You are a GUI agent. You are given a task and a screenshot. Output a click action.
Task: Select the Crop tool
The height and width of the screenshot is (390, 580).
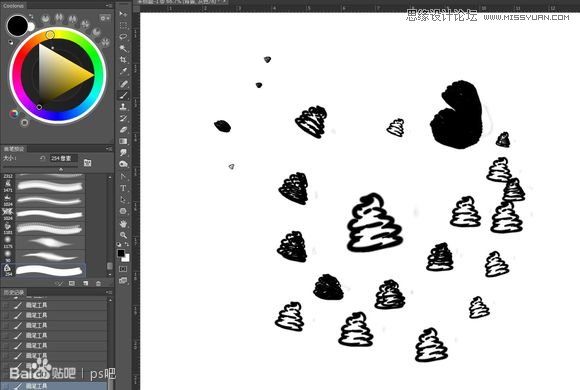click(x=123, y=60)
